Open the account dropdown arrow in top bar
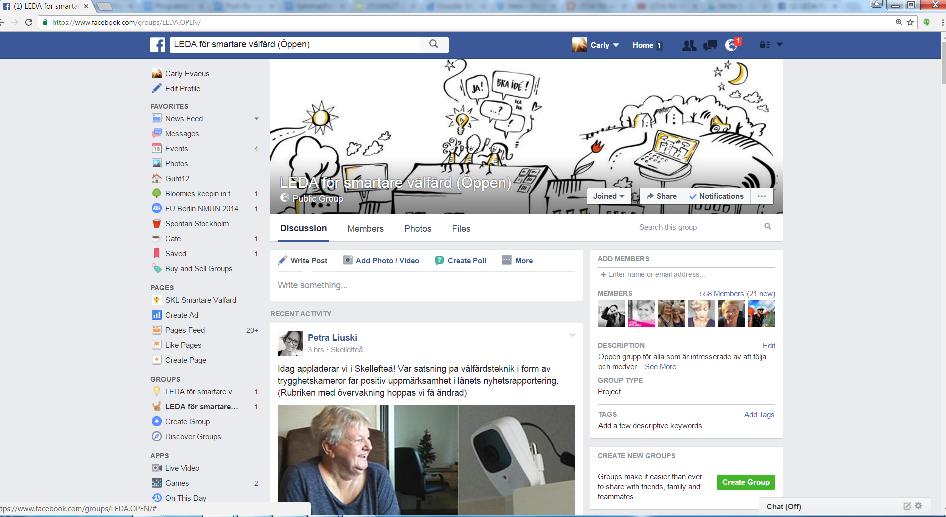946x517 pixels. (779, 45)
